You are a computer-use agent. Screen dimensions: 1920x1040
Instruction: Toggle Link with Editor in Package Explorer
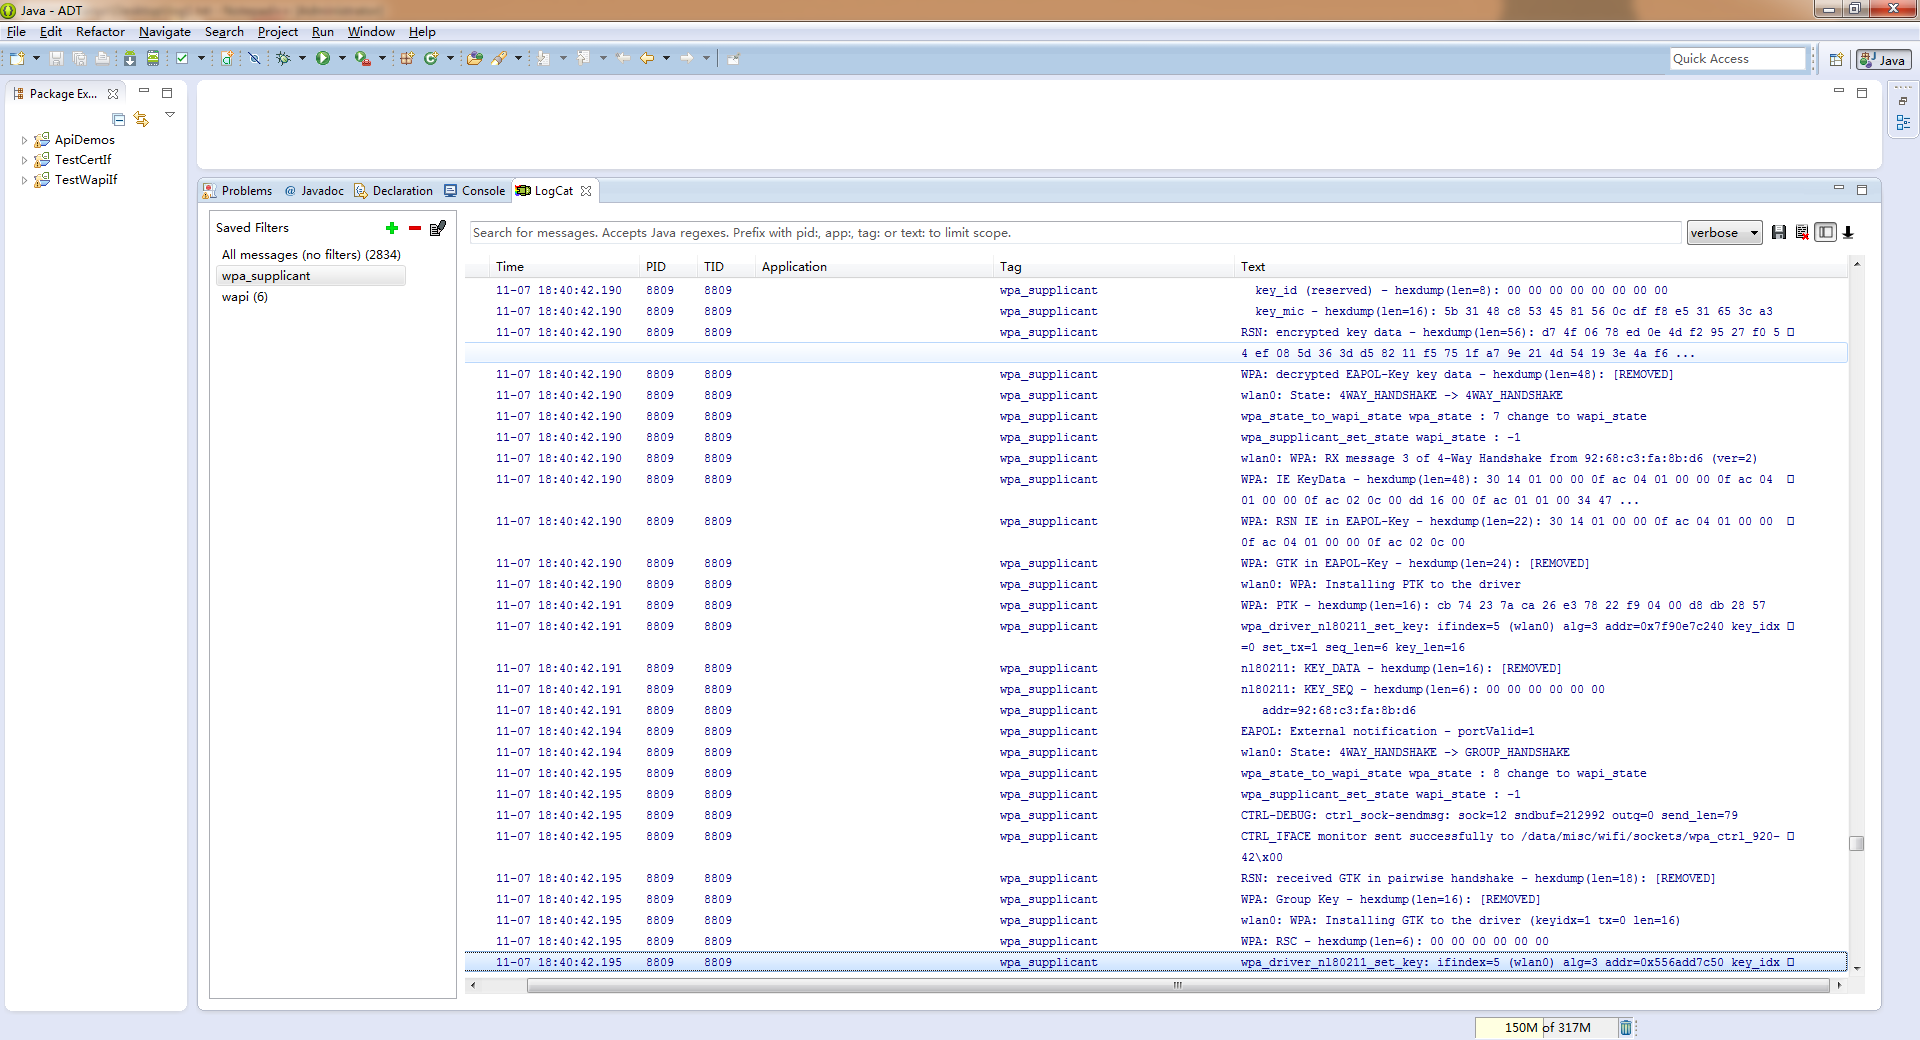[141, 119]
